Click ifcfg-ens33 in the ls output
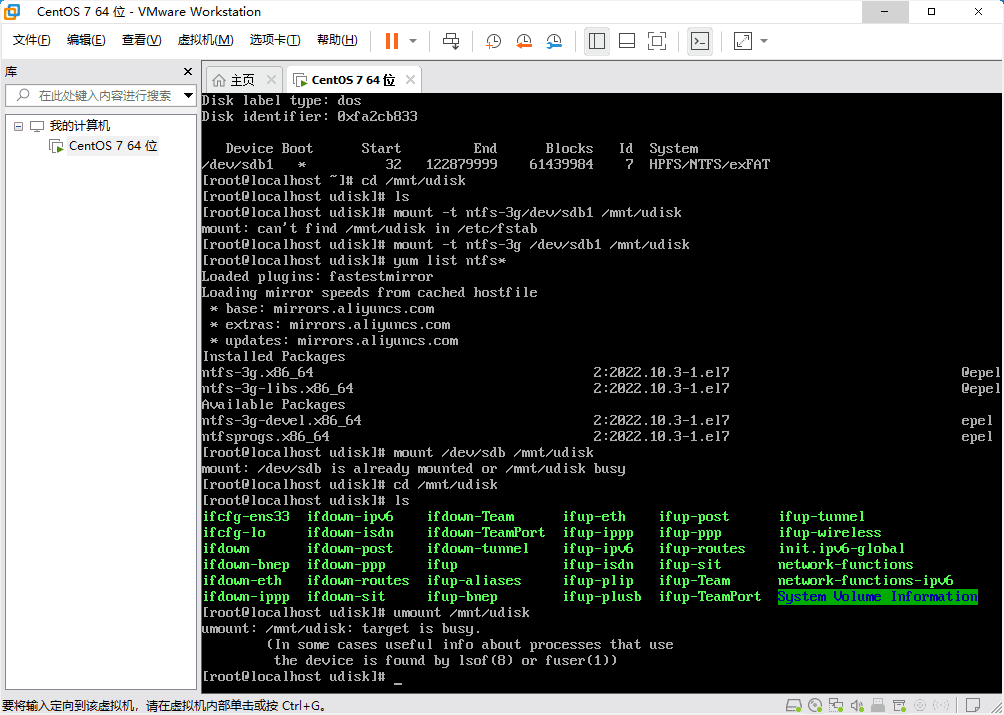 coord(246,517)
